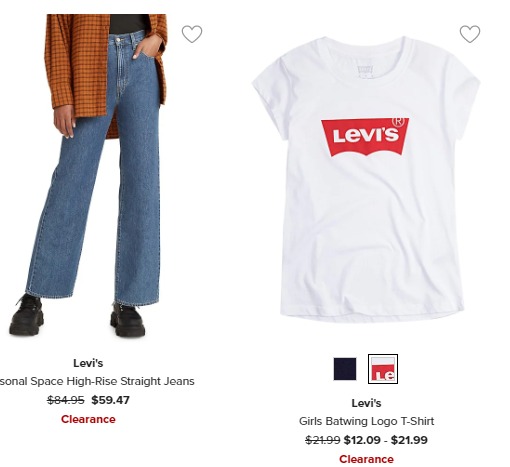
Task: Click the Clearance label below the jeans price
Action: point(88,419)
